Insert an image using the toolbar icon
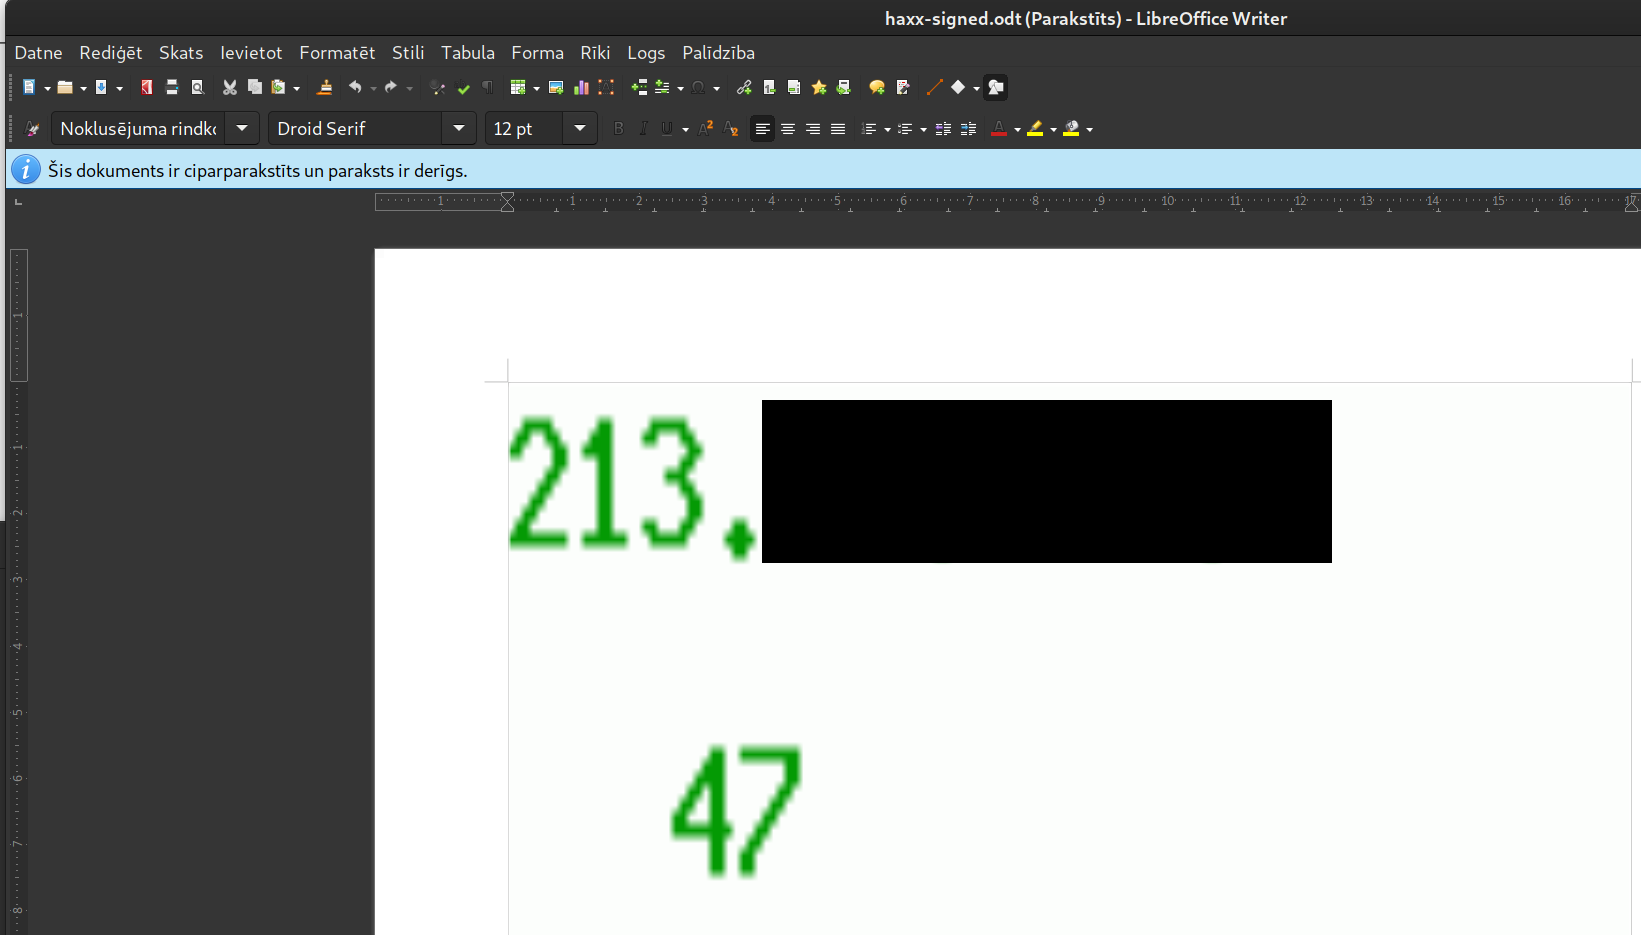 [x=556, y=88]
